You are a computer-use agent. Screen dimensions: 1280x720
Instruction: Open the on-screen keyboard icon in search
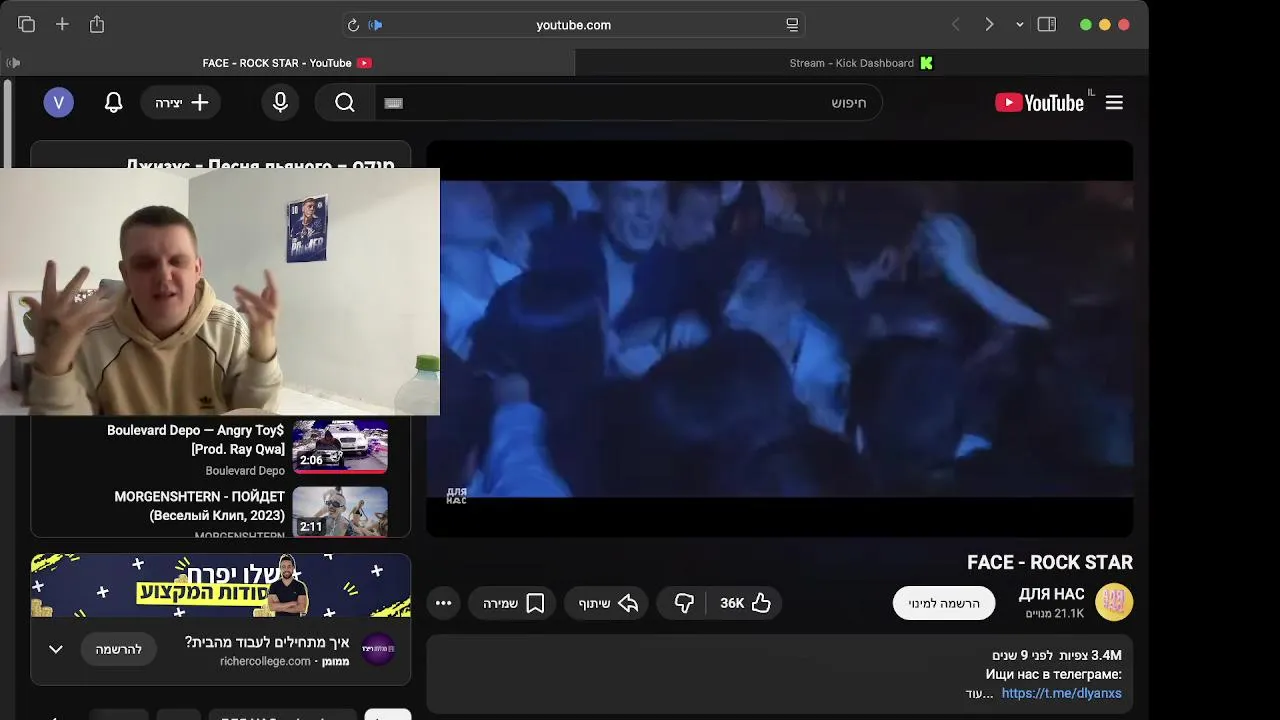click(393, 103)
